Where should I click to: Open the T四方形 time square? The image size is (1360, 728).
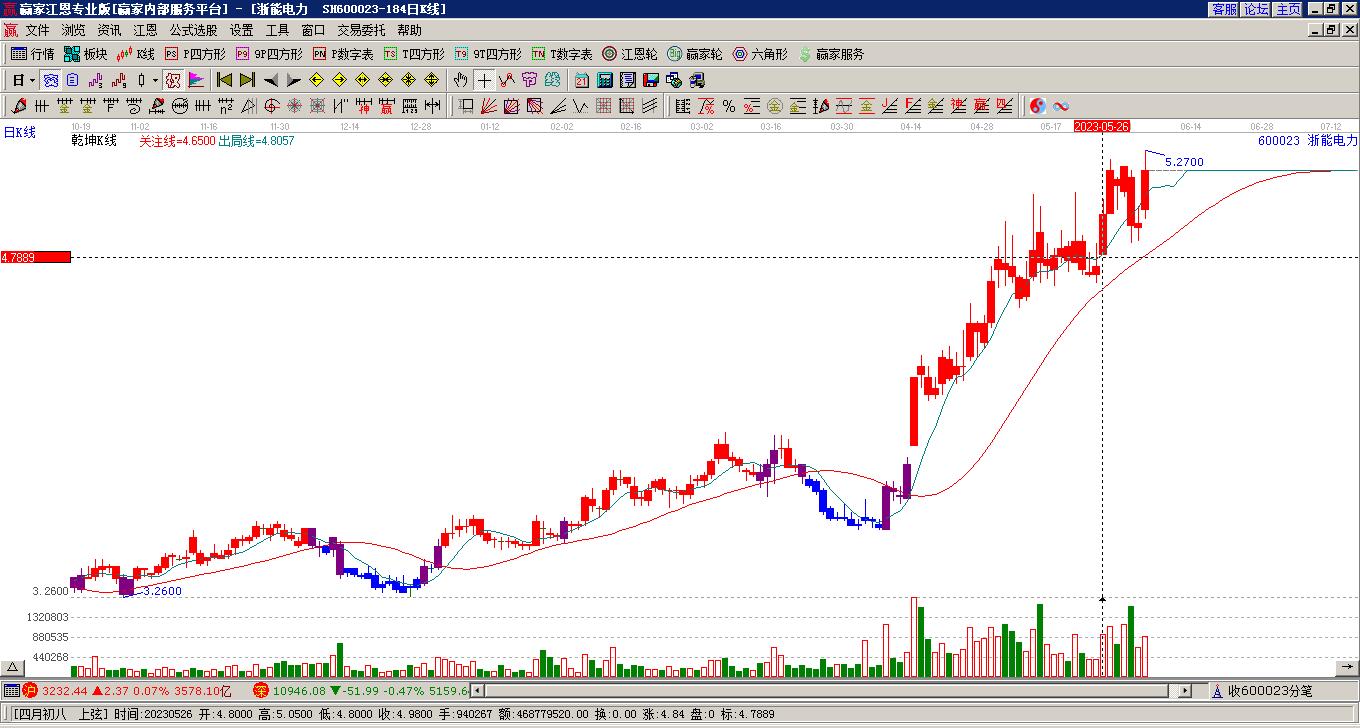[414, 54]
